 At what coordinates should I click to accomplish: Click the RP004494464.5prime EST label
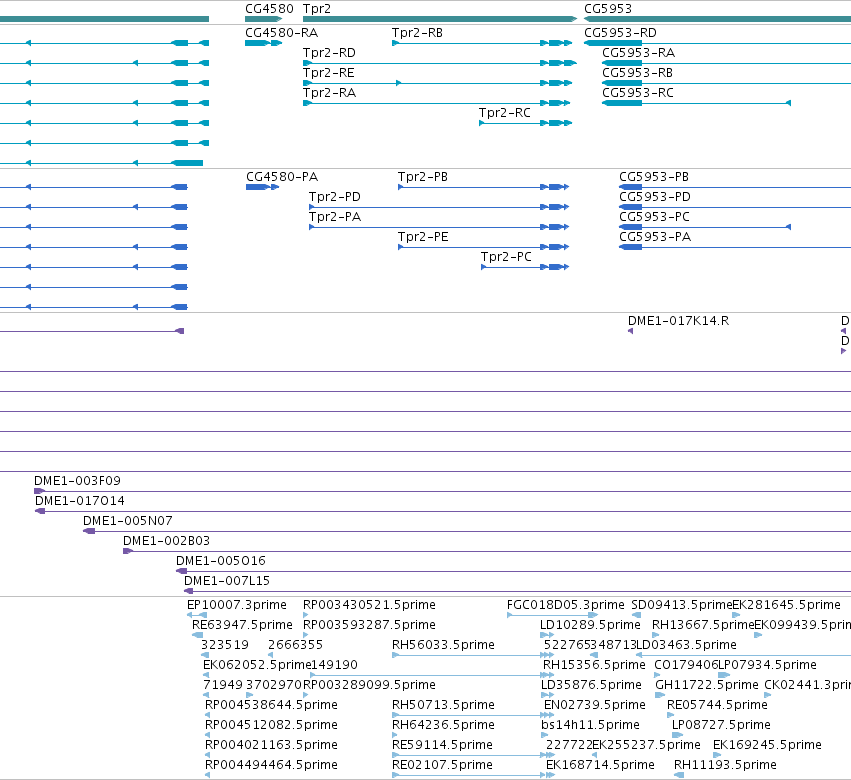[271, 765]
